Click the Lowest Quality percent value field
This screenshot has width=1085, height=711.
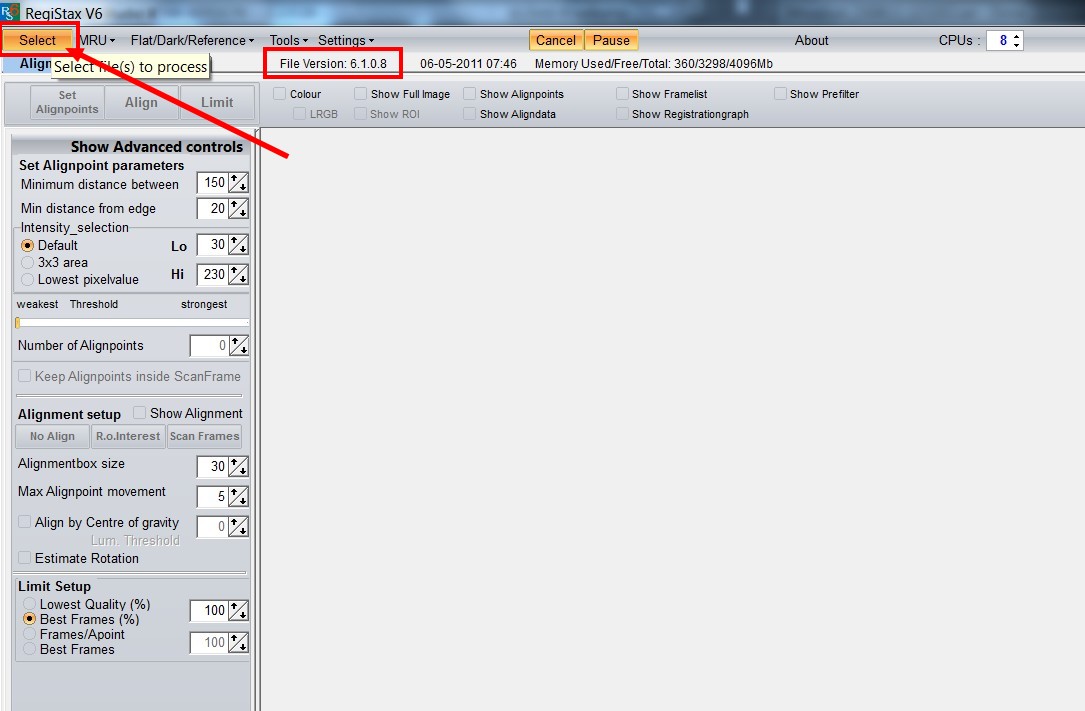(x=209, y=611)
